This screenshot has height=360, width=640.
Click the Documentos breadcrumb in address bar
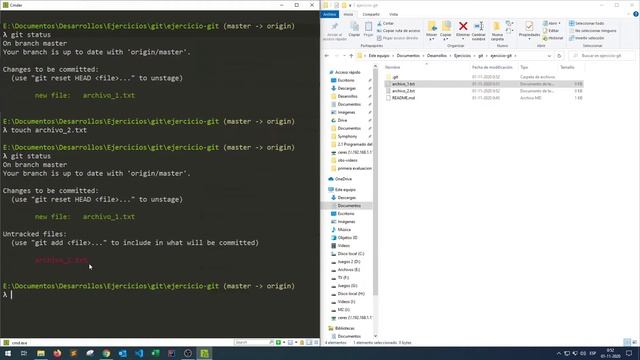coord(408,56)
